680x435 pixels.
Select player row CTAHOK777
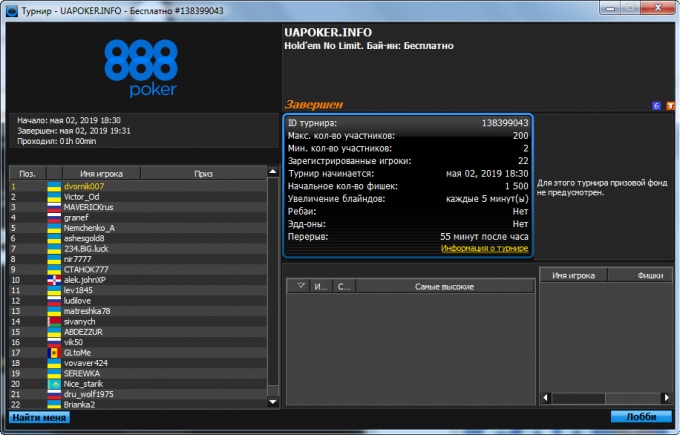point(138,270)
